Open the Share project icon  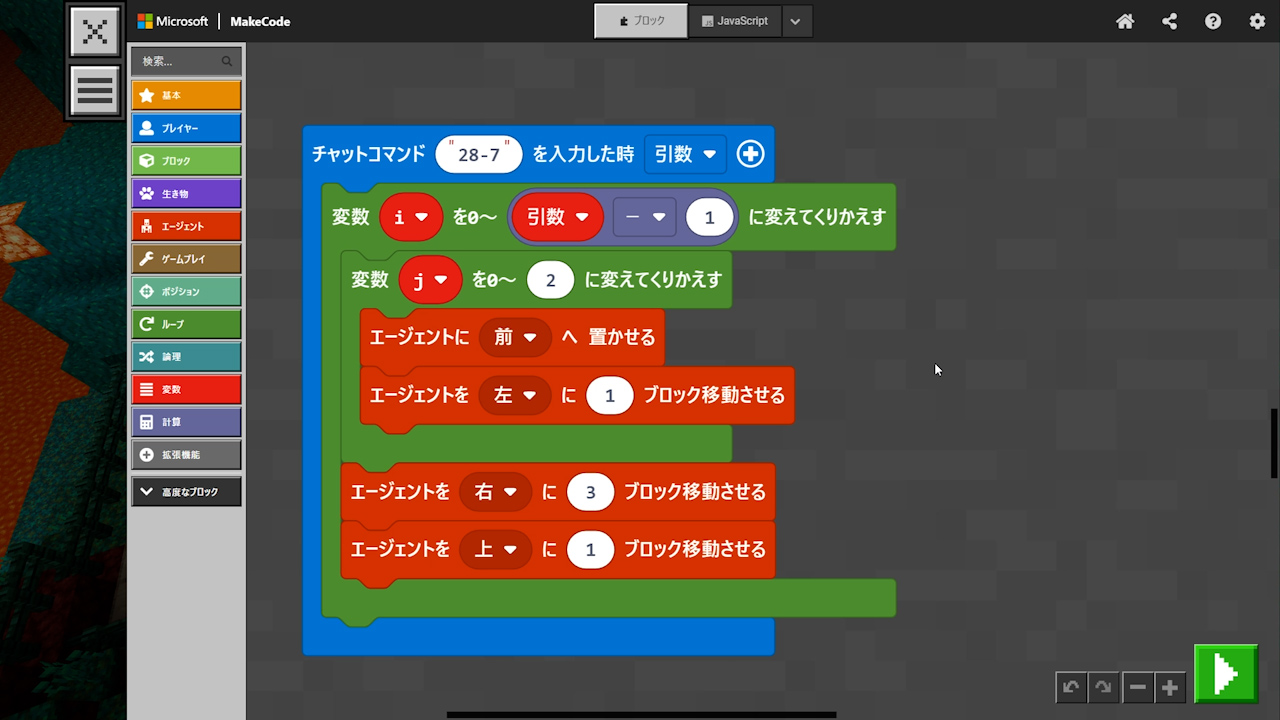point(1169,21)
